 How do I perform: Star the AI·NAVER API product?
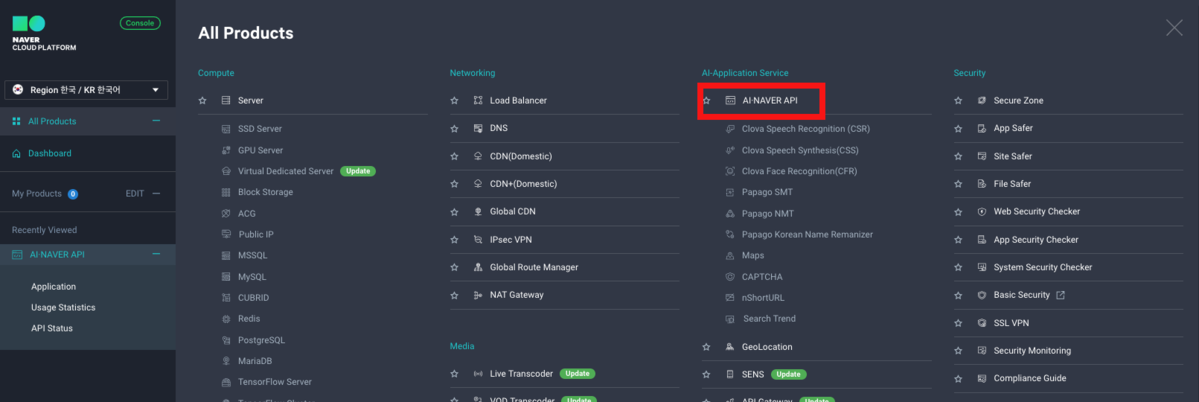coord(707,101)
